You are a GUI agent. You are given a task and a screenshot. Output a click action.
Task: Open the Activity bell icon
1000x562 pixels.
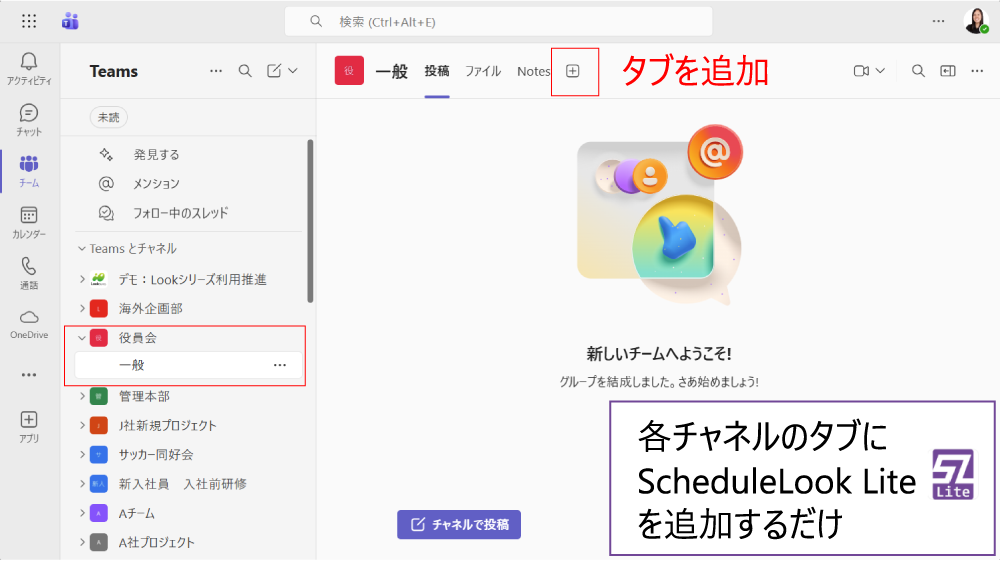coord(29,62)
